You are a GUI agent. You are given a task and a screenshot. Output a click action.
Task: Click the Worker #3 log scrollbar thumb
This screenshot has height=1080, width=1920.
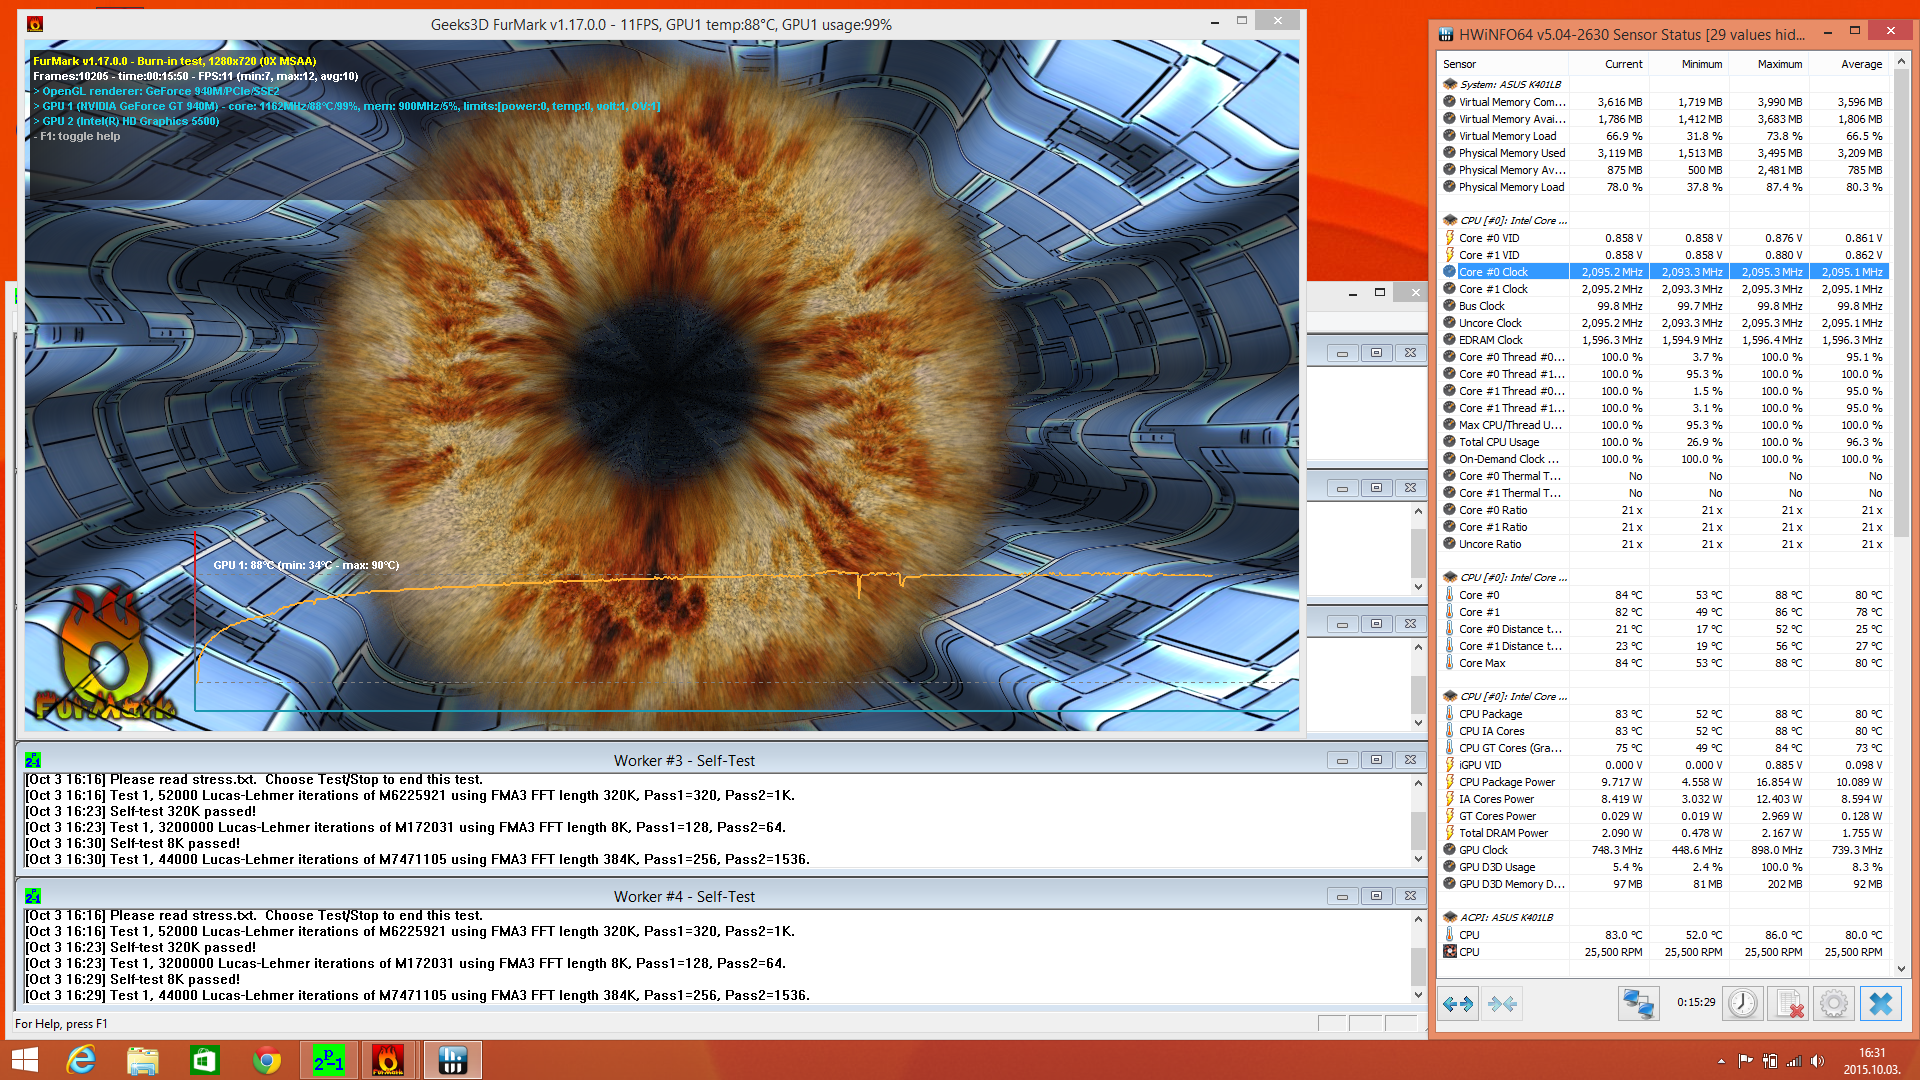(1418, 830)
